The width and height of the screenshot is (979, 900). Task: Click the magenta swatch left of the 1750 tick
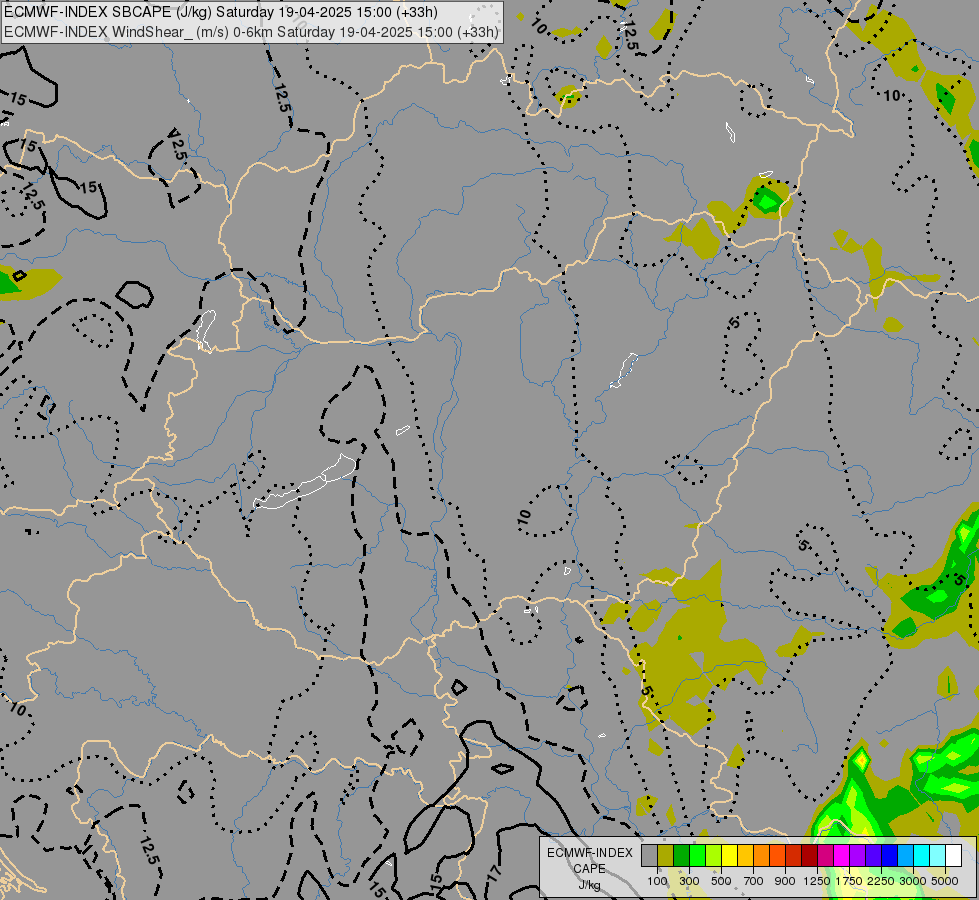[842, 856]
